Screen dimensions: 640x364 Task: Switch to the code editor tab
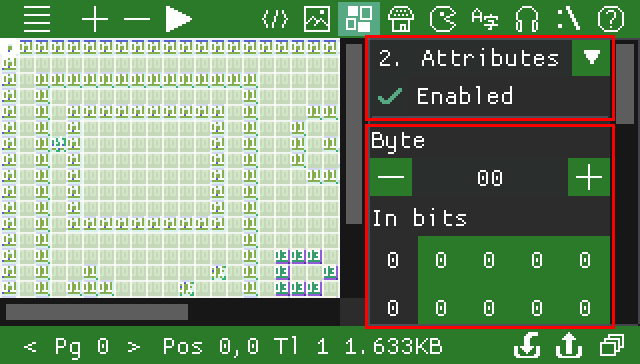click(275, 19)
